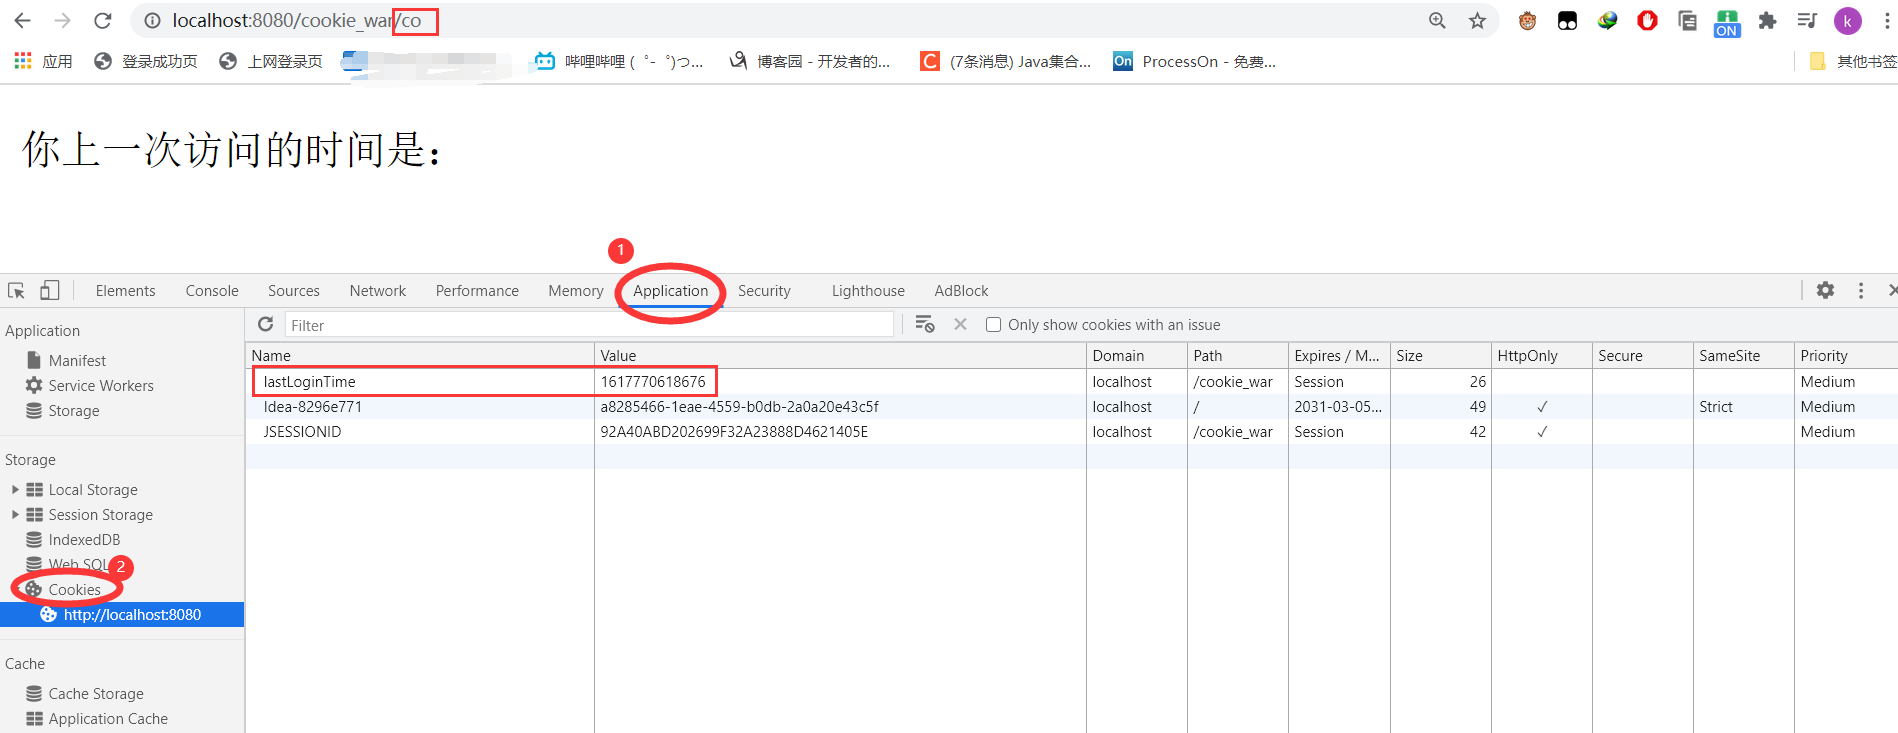View site information icon in address bar
1898x733 pixels.
point(152,21)
